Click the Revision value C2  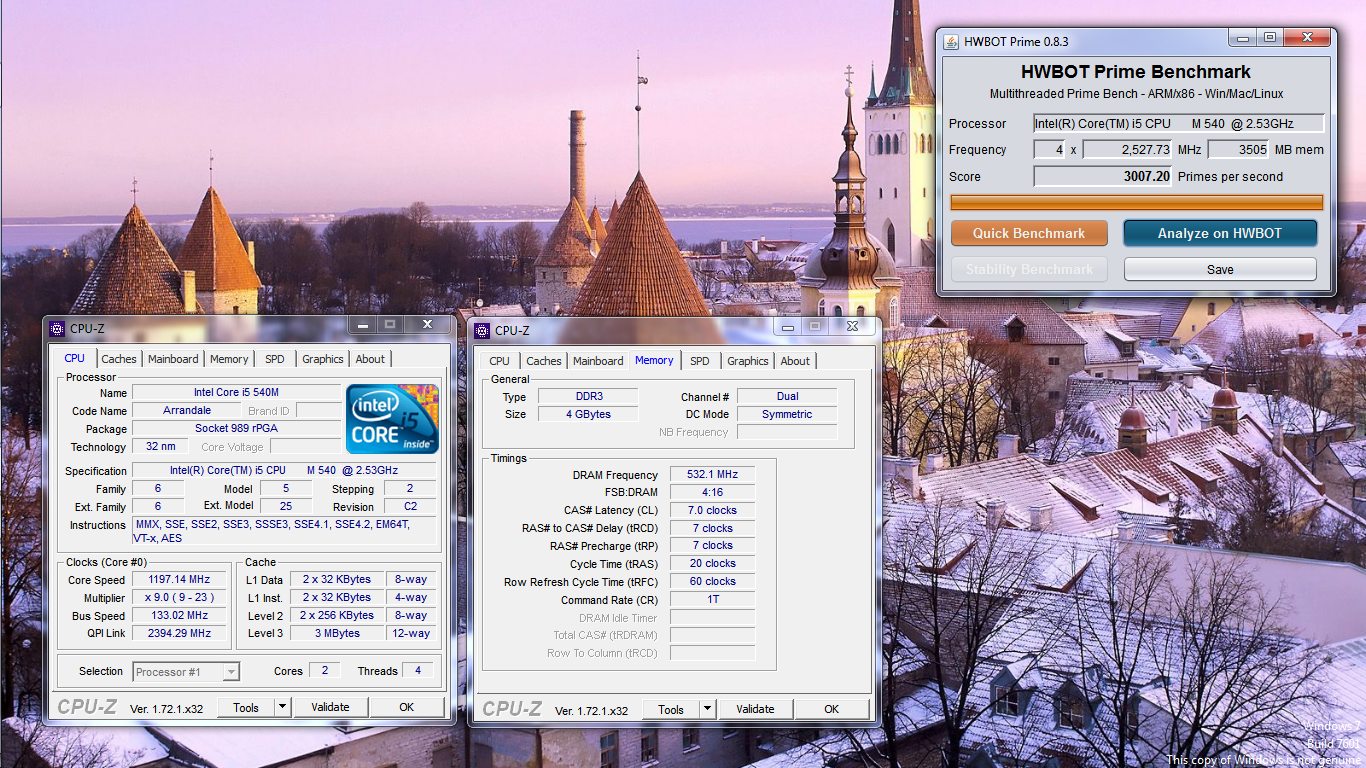(410, 507)
